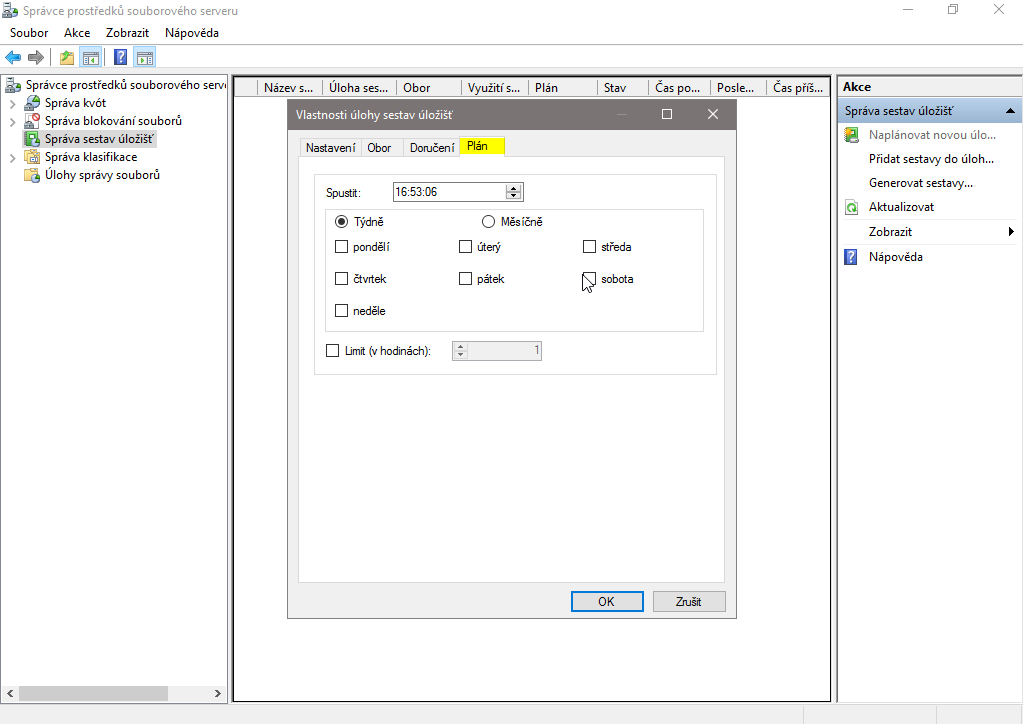Toggle the Action pane toolbar icon
Image resolution: width=1023 pixels, height=724 pixels.
145,57
